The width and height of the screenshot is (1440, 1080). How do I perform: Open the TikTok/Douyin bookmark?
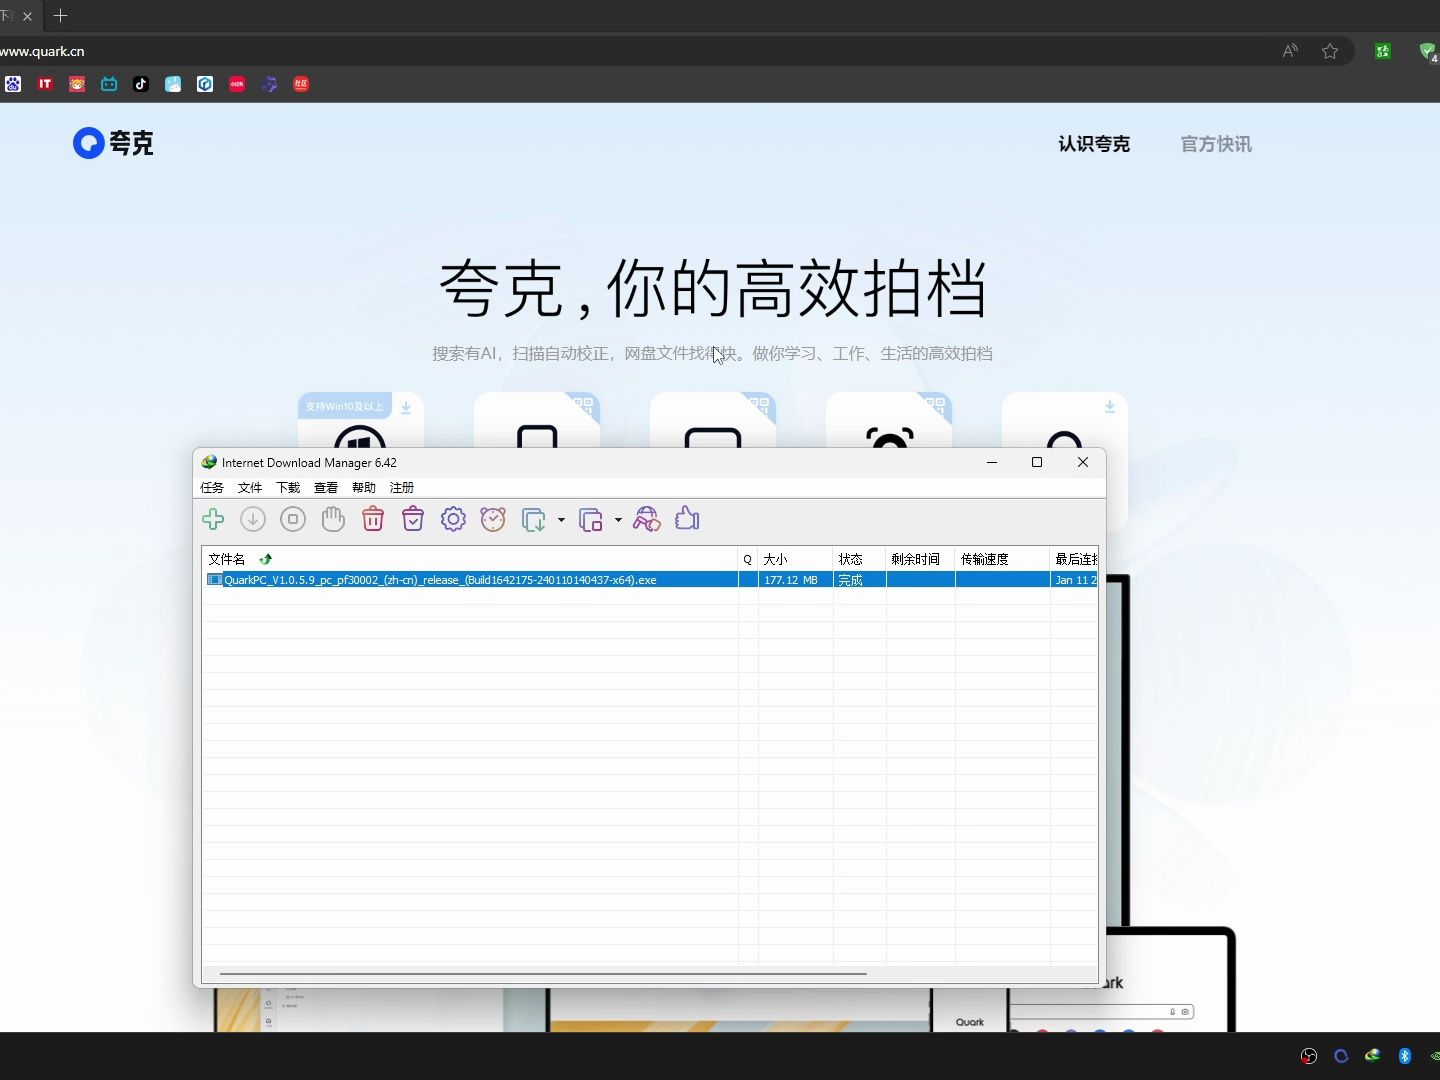point(141,84)
